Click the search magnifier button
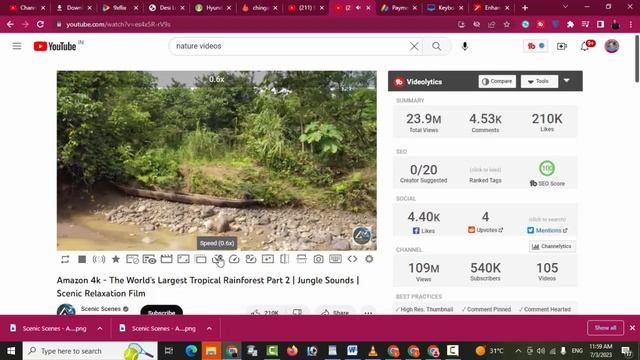The image size is (640, 360). pos(437,46)
